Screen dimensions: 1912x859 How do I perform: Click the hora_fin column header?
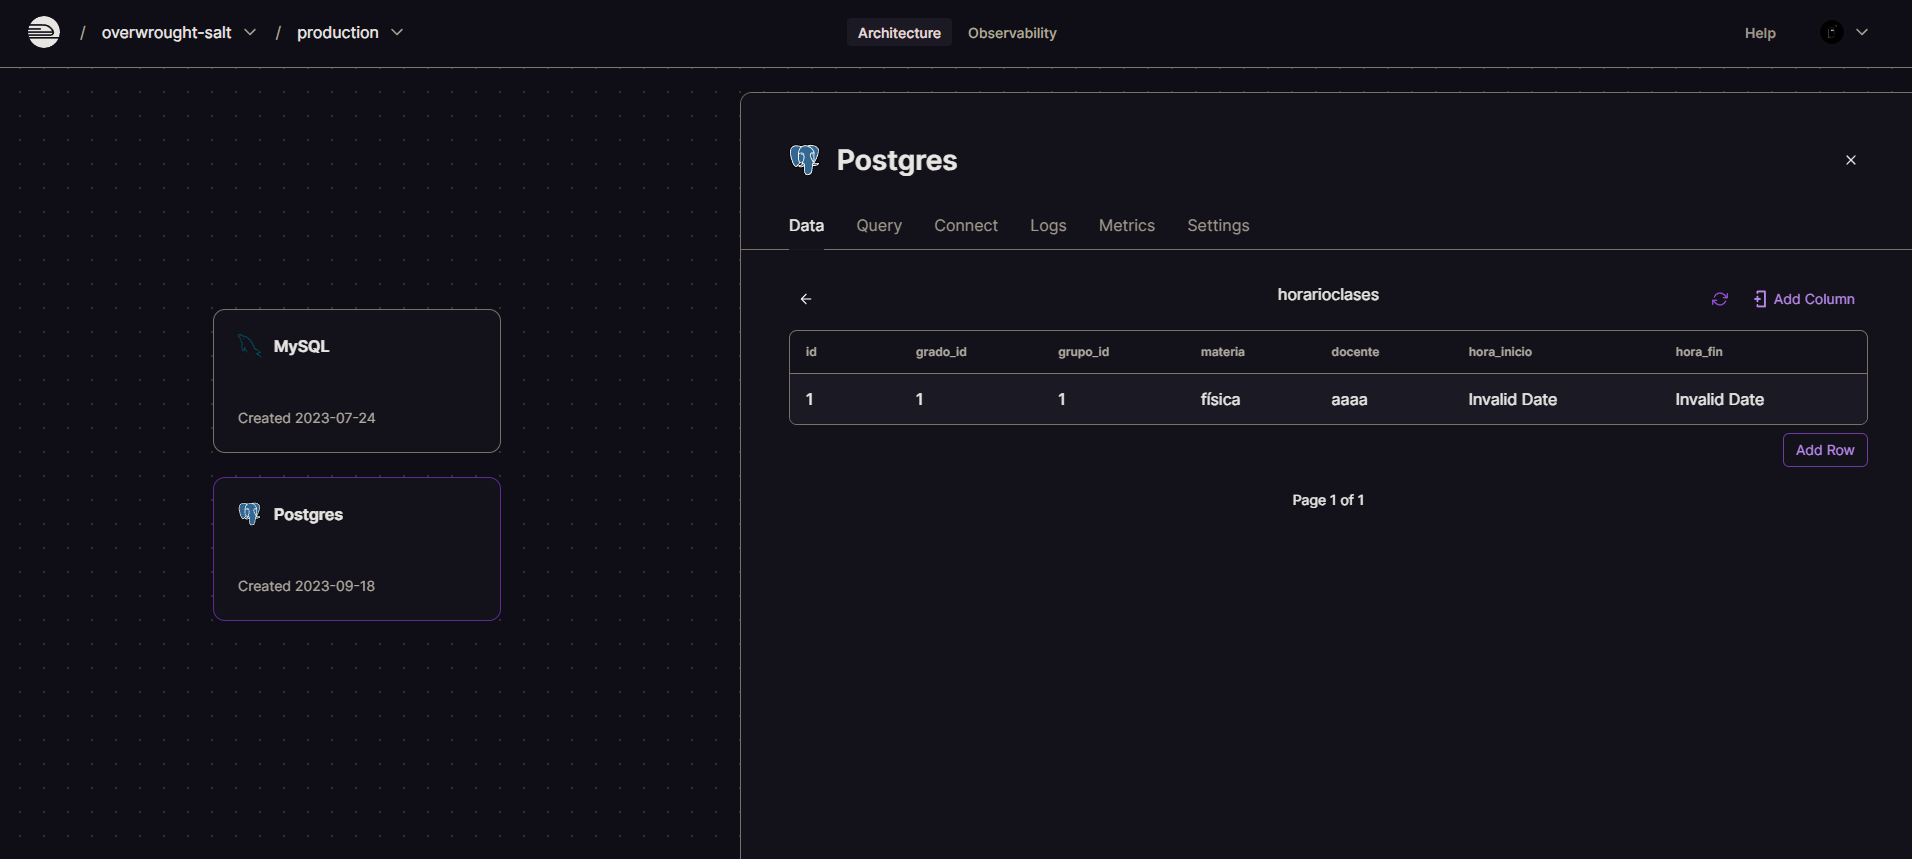(1699, 352)
